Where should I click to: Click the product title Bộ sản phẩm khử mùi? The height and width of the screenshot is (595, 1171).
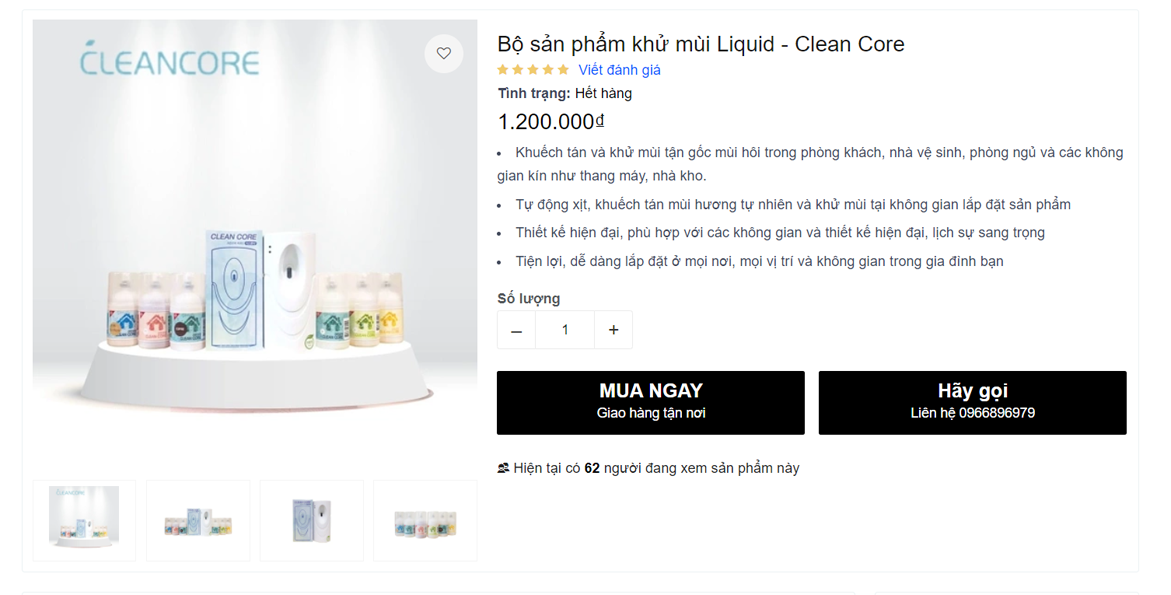point(700,44)
